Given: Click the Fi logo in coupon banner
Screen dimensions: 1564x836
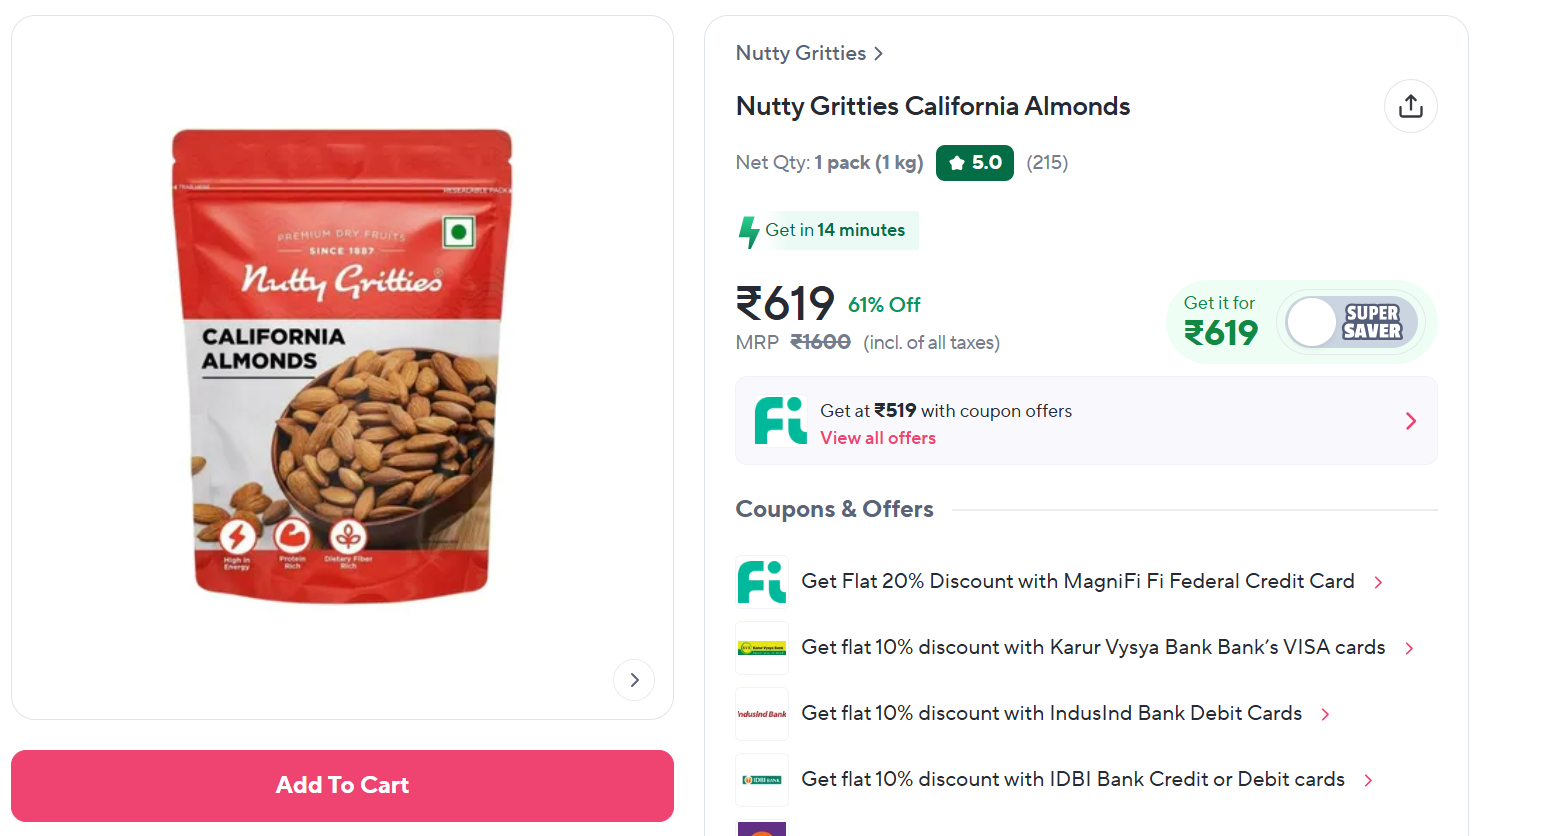Looking at the screenshot, I should pos(780,420).
